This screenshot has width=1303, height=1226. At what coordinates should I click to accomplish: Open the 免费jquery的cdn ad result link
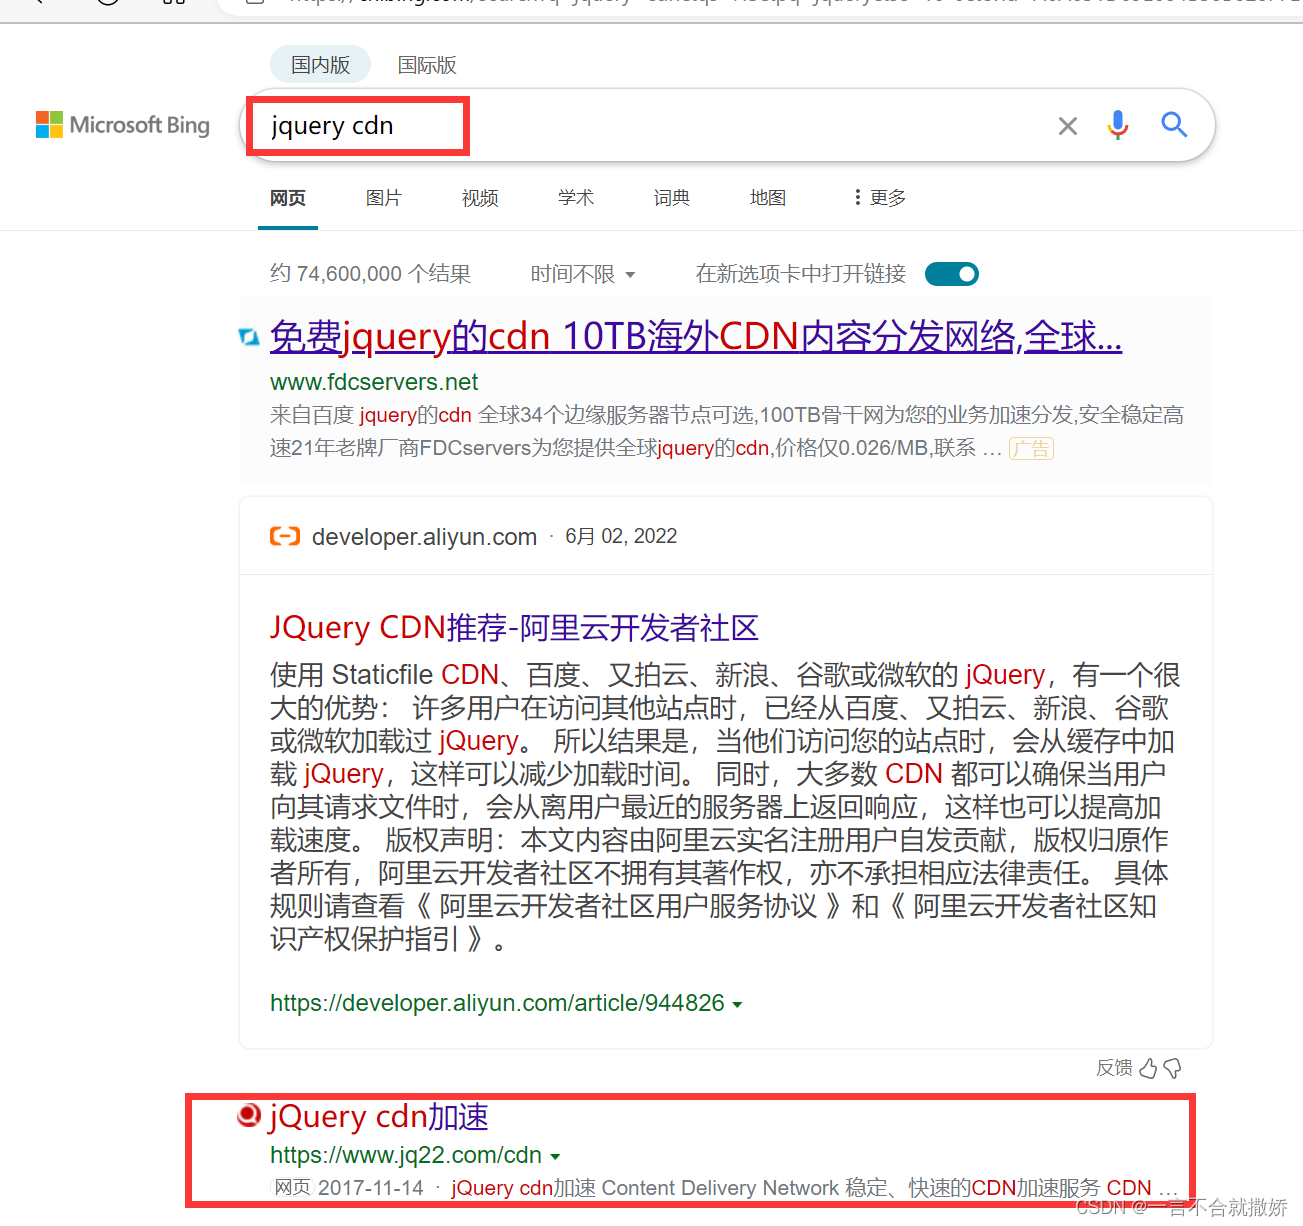pos(696,337)
